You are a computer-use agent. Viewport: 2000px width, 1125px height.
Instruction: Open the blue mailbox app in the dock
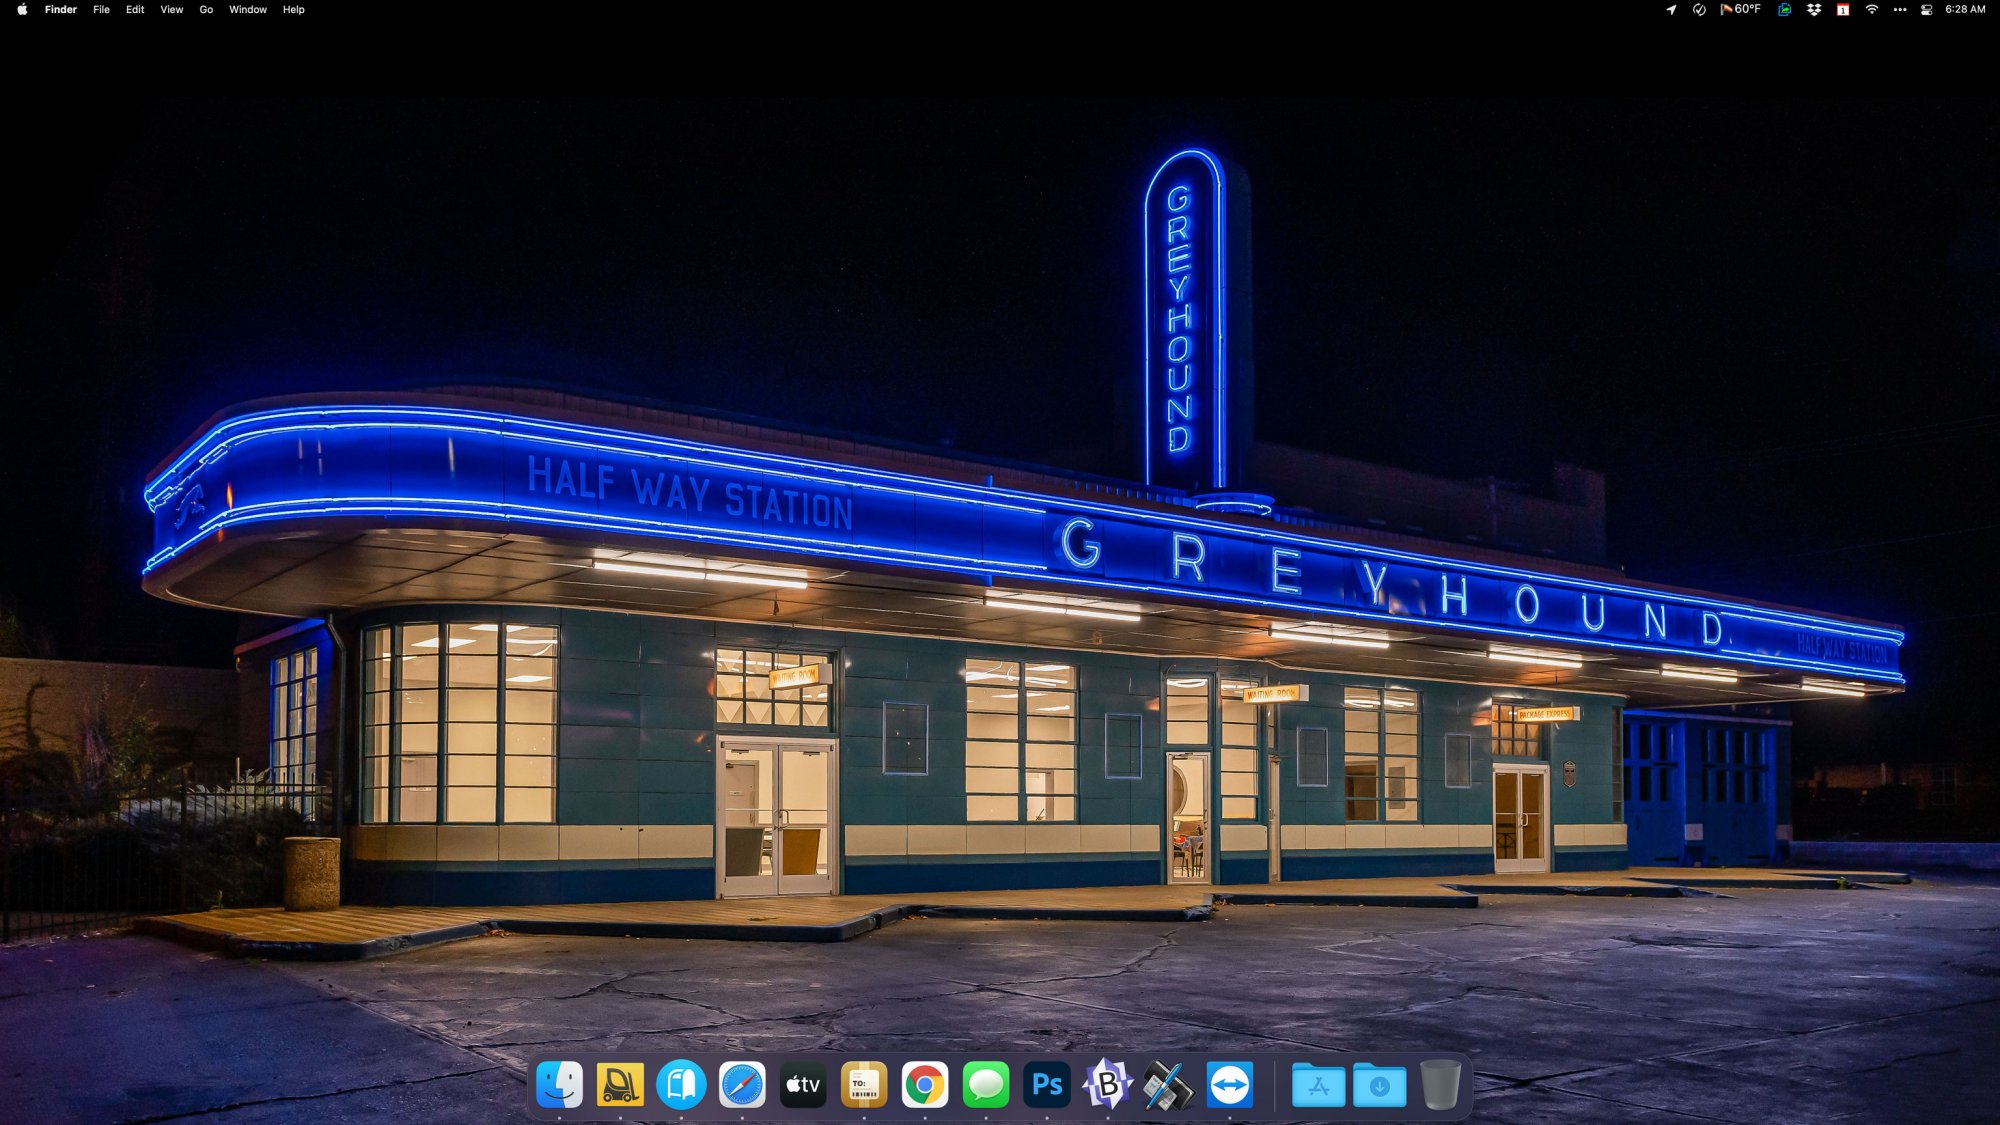681,1085
